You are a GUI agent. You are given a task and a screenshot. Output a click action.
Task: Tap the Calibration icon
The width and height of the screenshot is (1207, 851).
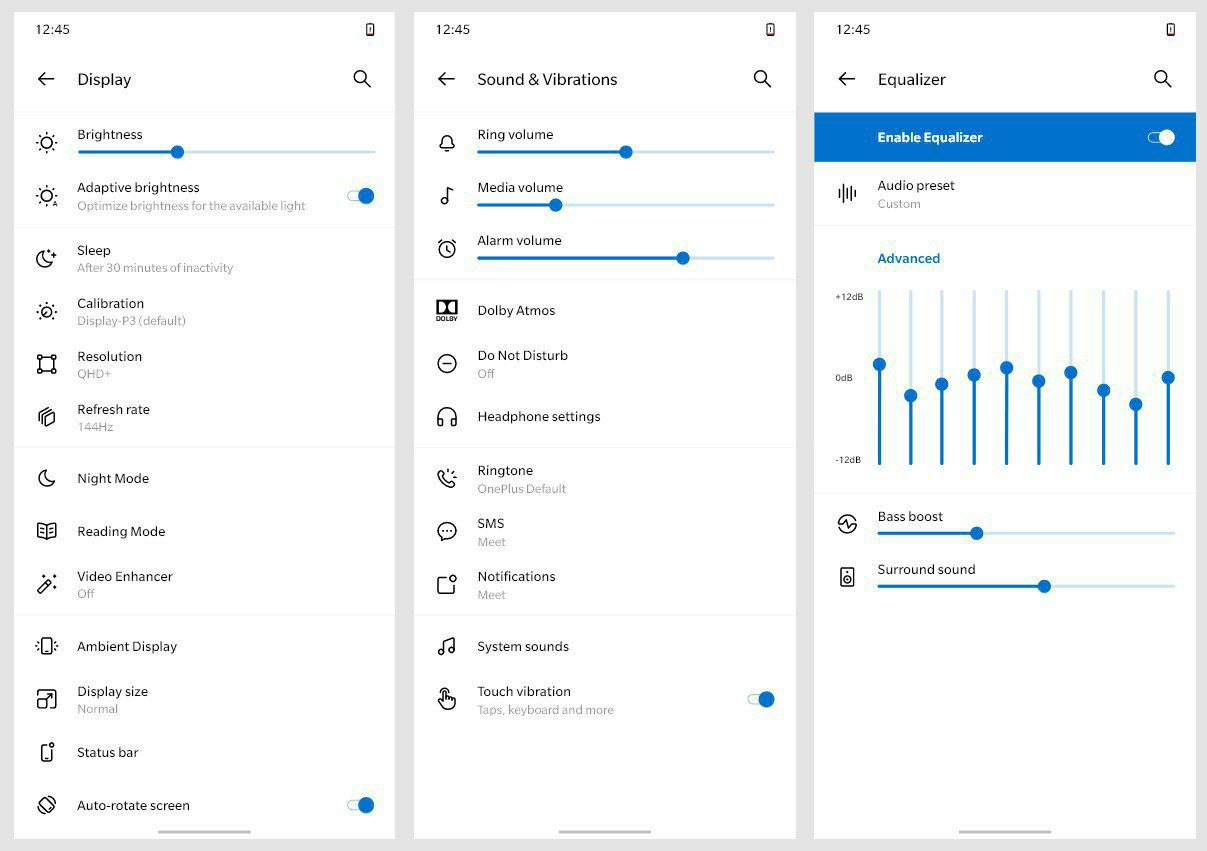coord(46,311)
